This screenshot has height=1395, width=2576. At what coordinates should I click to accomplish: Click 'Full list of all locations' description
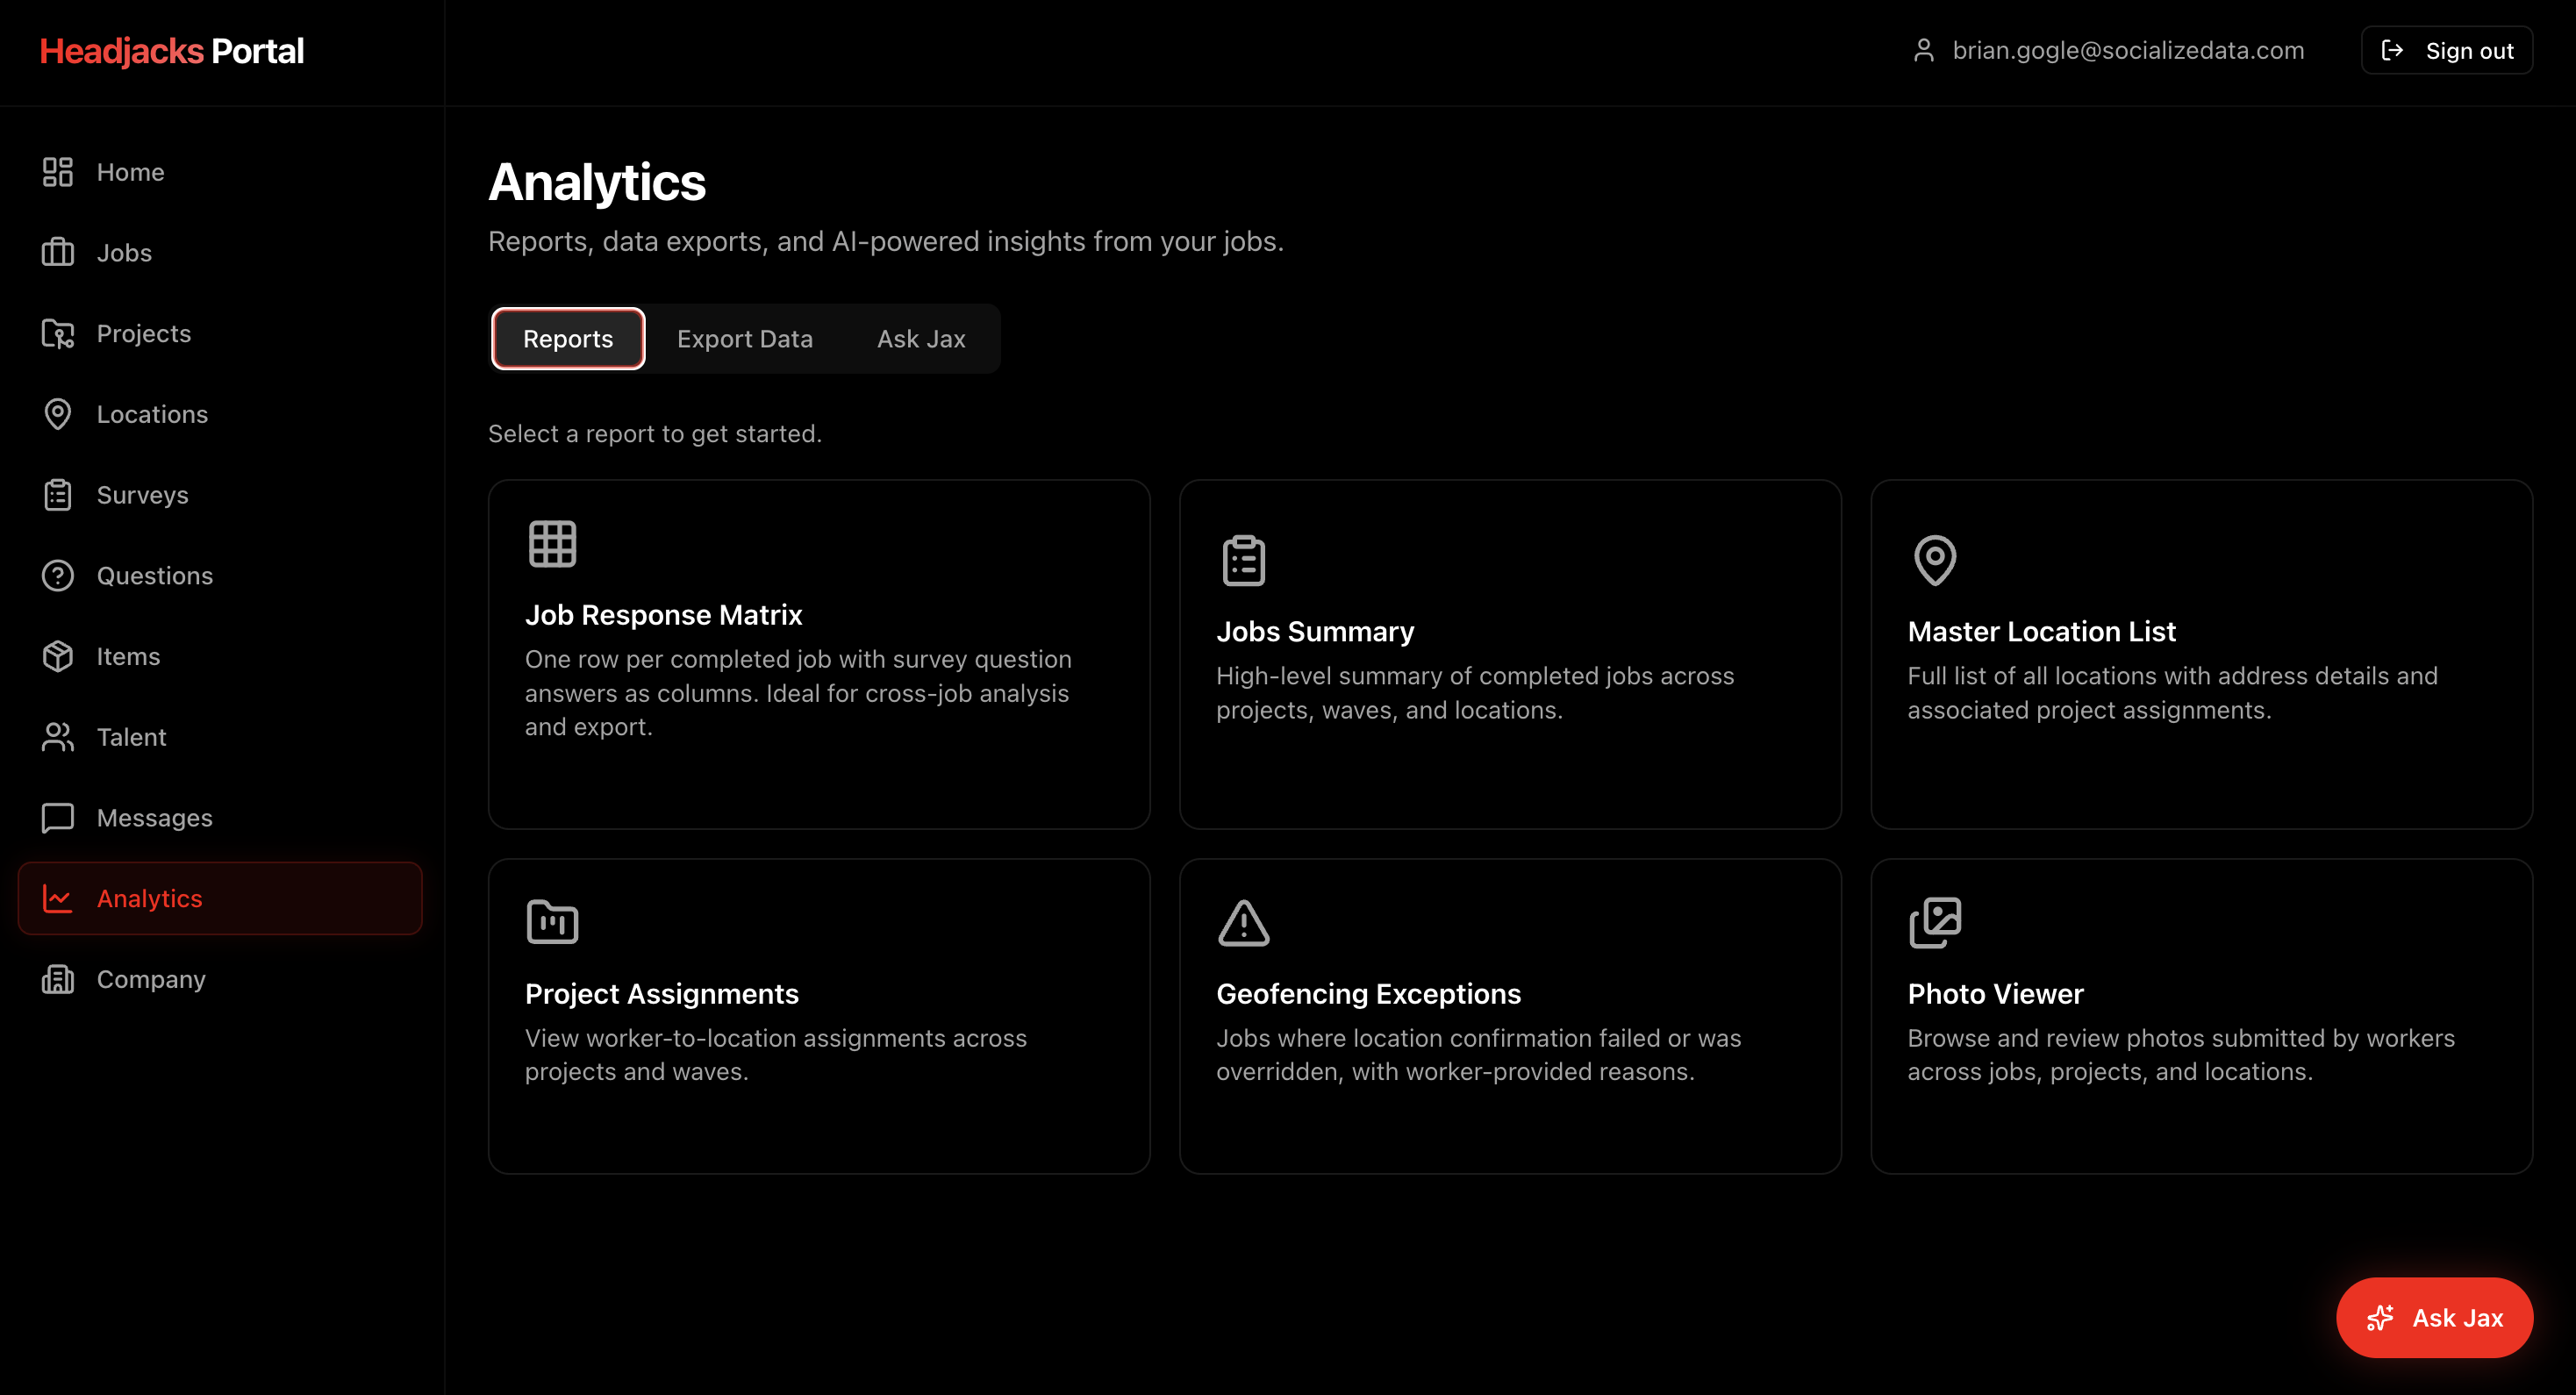click(2172, 693)
